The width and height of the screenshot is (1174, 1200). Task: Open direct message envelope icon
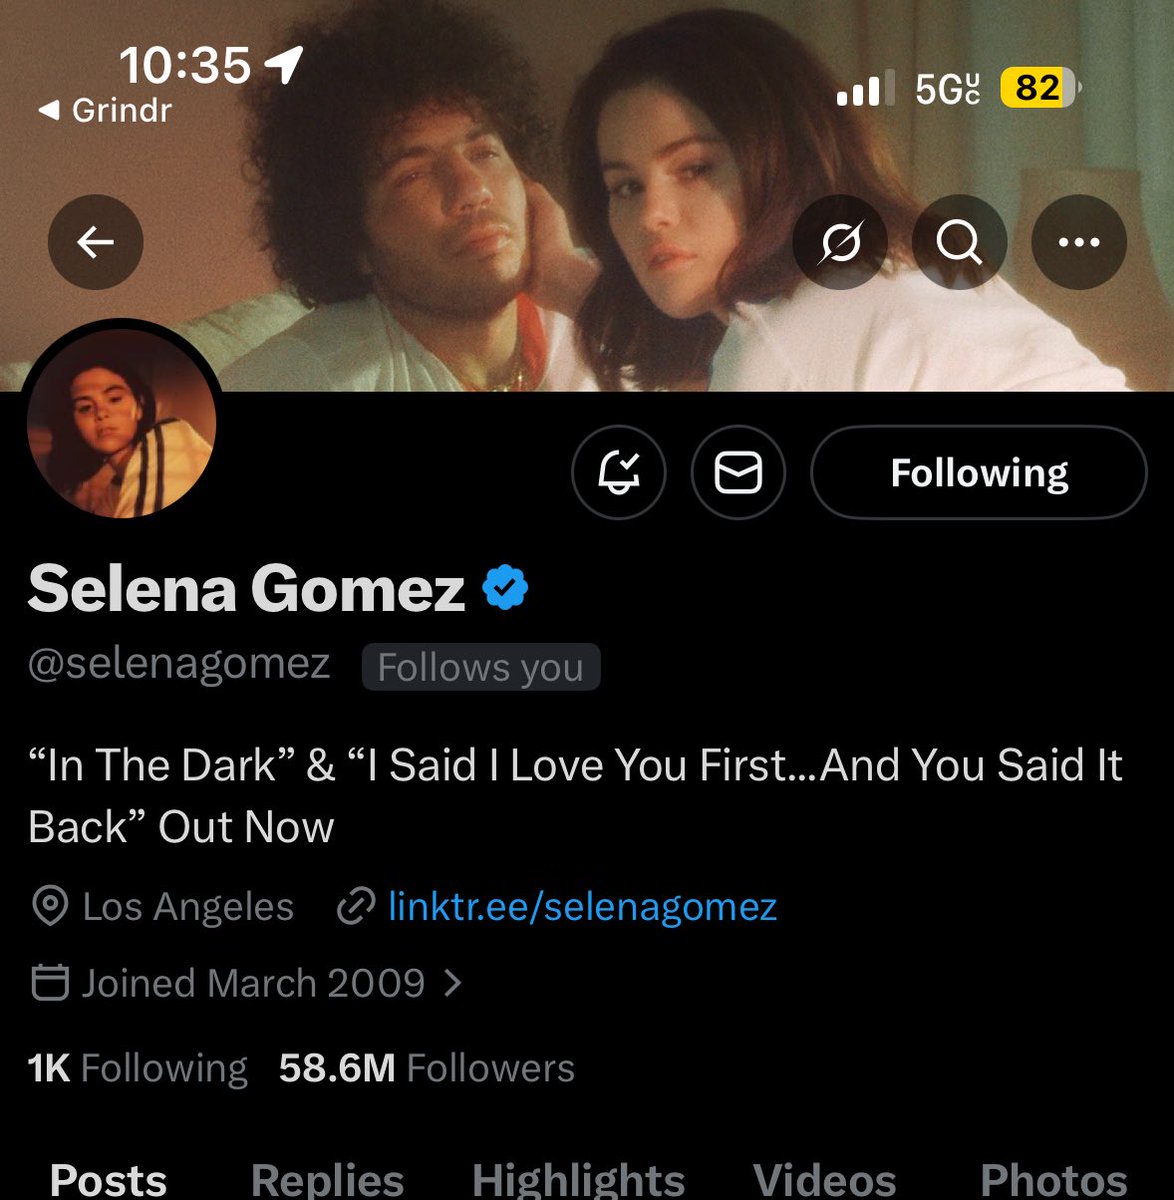(738, 473)
